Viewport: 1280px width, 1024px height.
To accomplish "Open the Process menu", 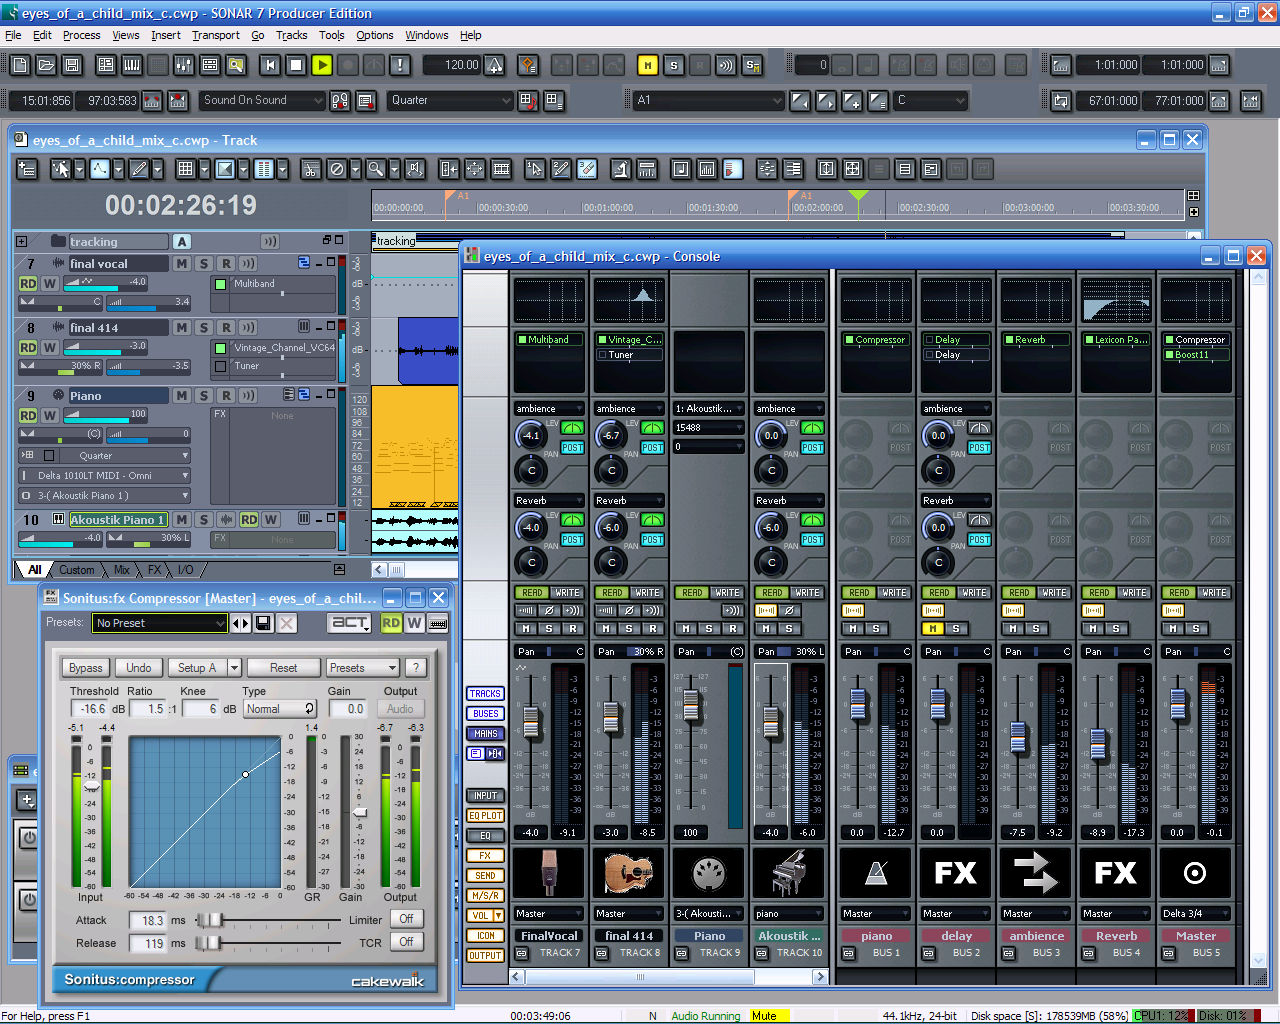I will (x=81, y=35).
